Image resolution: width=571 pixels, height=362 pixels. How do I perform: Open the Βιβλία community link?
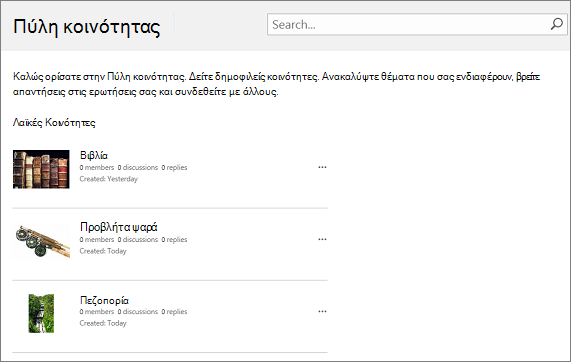94,155
